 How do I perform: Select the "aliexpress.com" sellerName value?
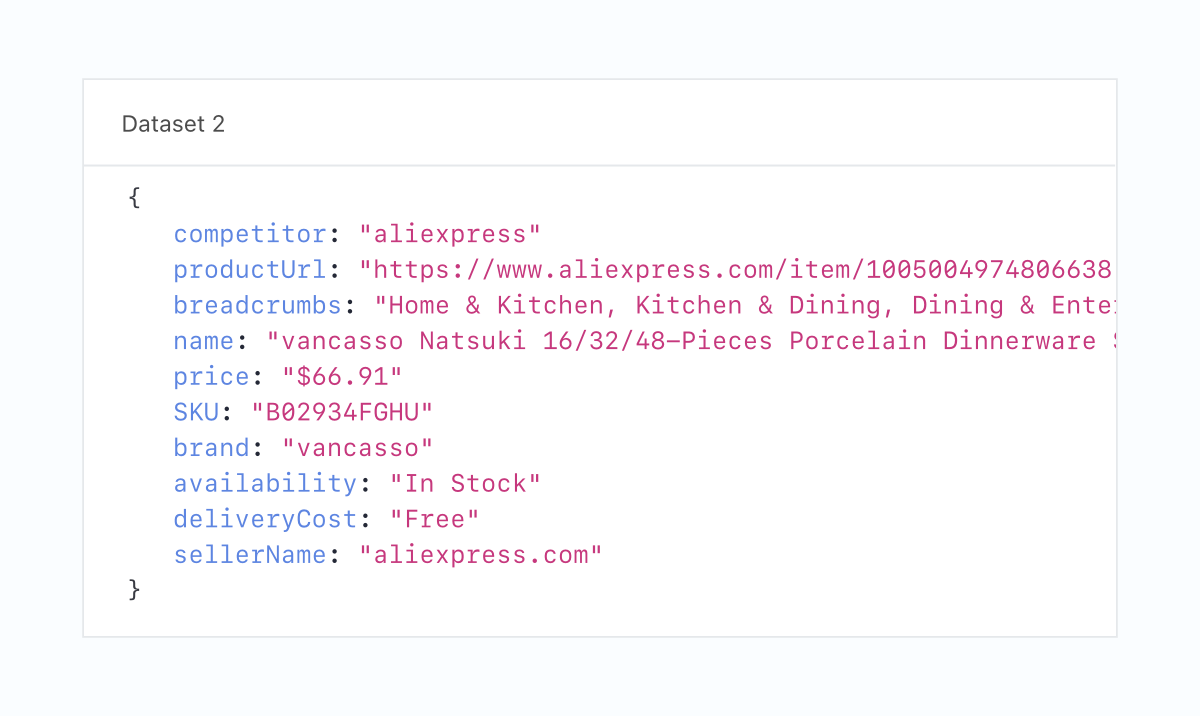[x=481, y=555]
